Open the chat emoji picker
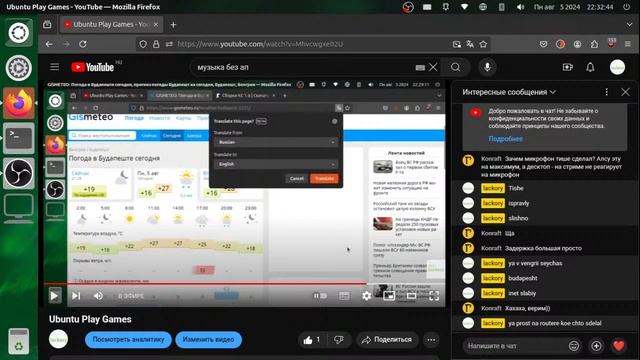Screen dimensions: 640x360 click(574, 346)
